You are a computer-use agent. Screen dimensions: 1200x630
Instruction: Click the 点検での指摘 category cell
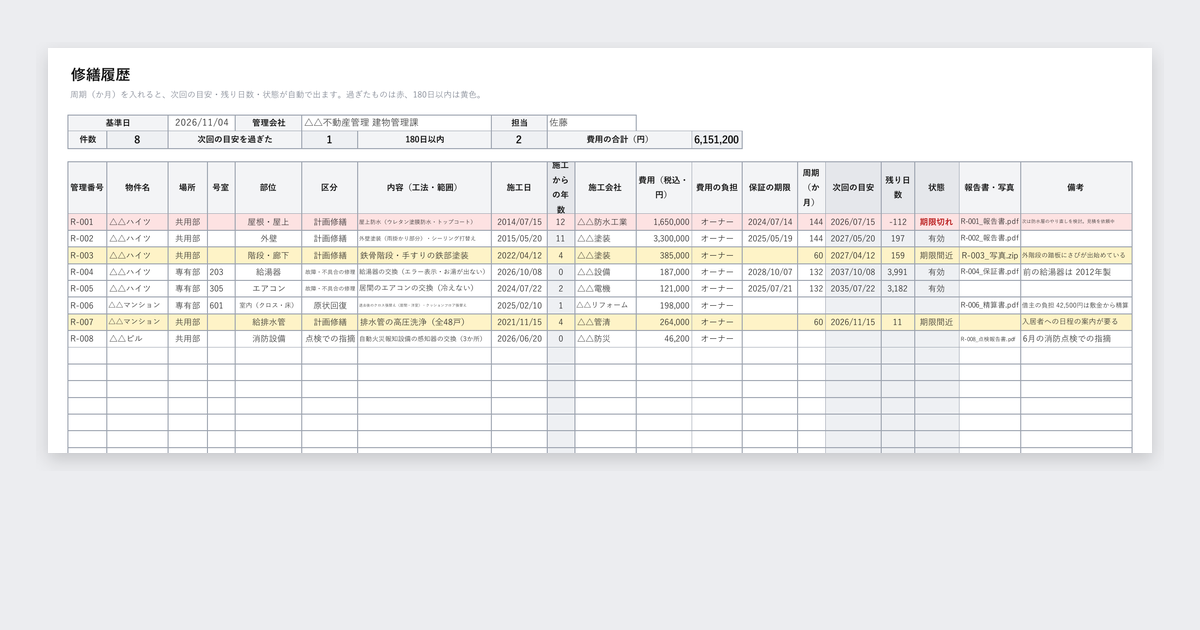[330, 339]
